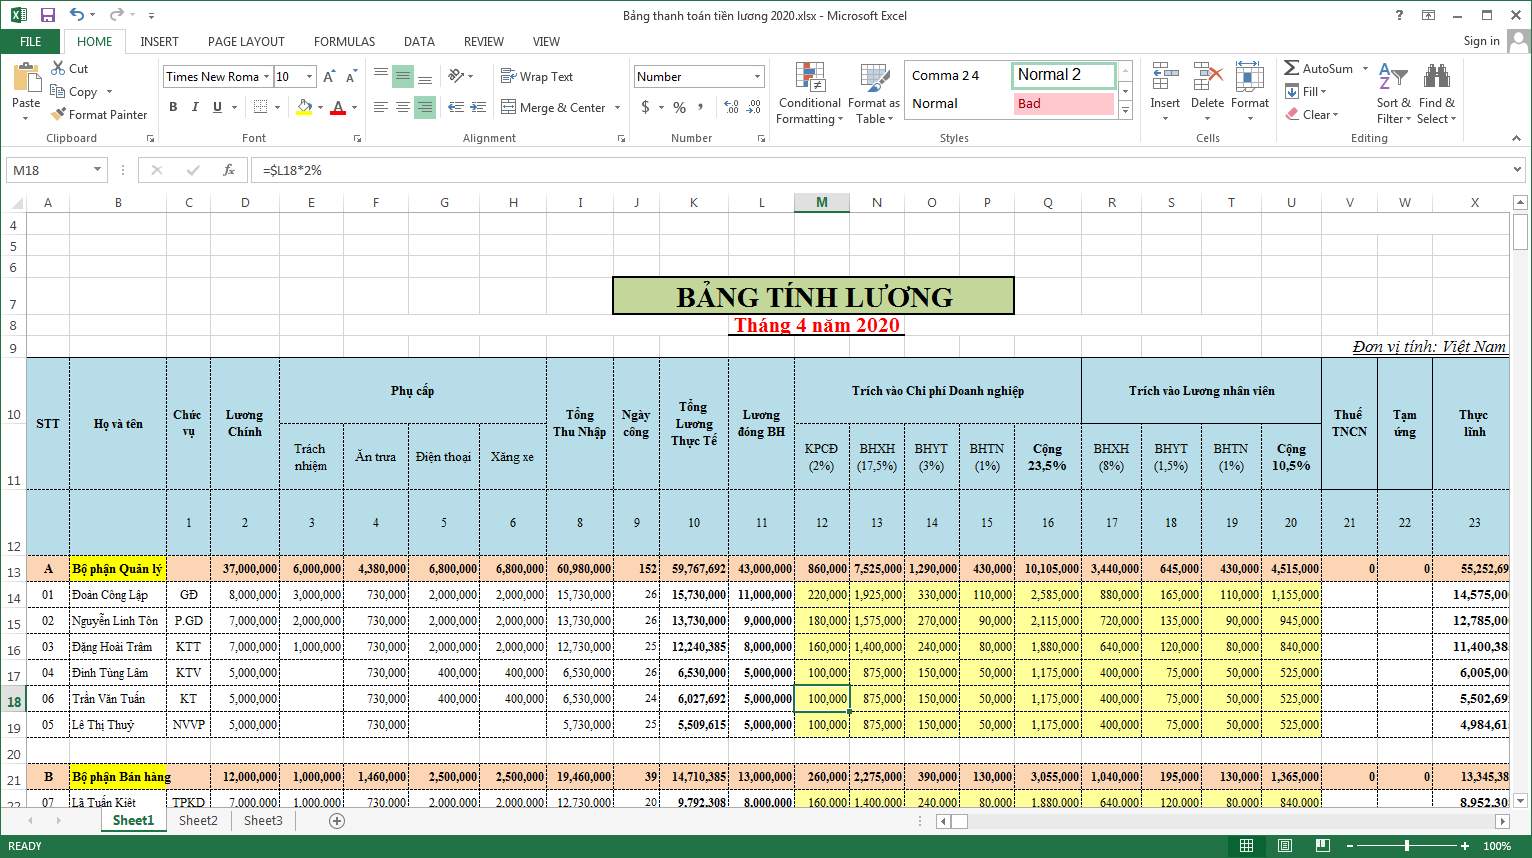Screen dimensions: 1532x858
Task: Open the Sheet2 tab
Action: pyautogui.click(x=198, y=820)
